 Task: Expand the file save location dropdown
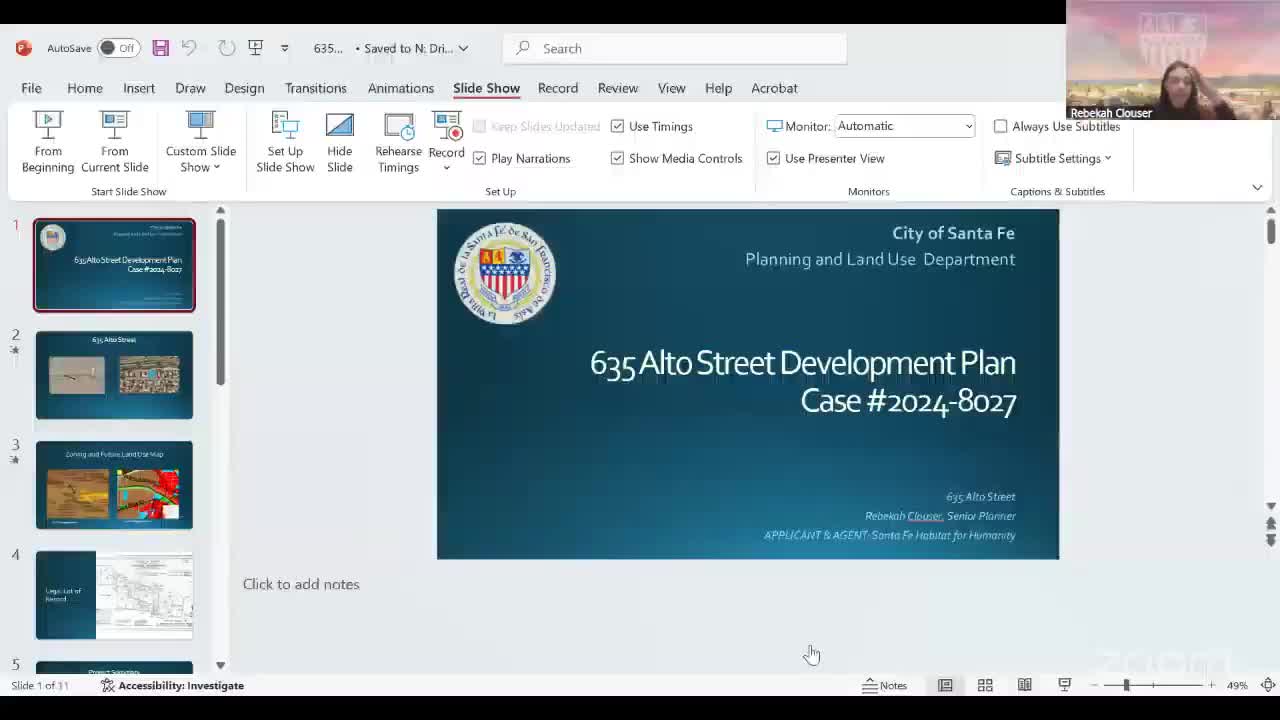[x=463, y=48]
